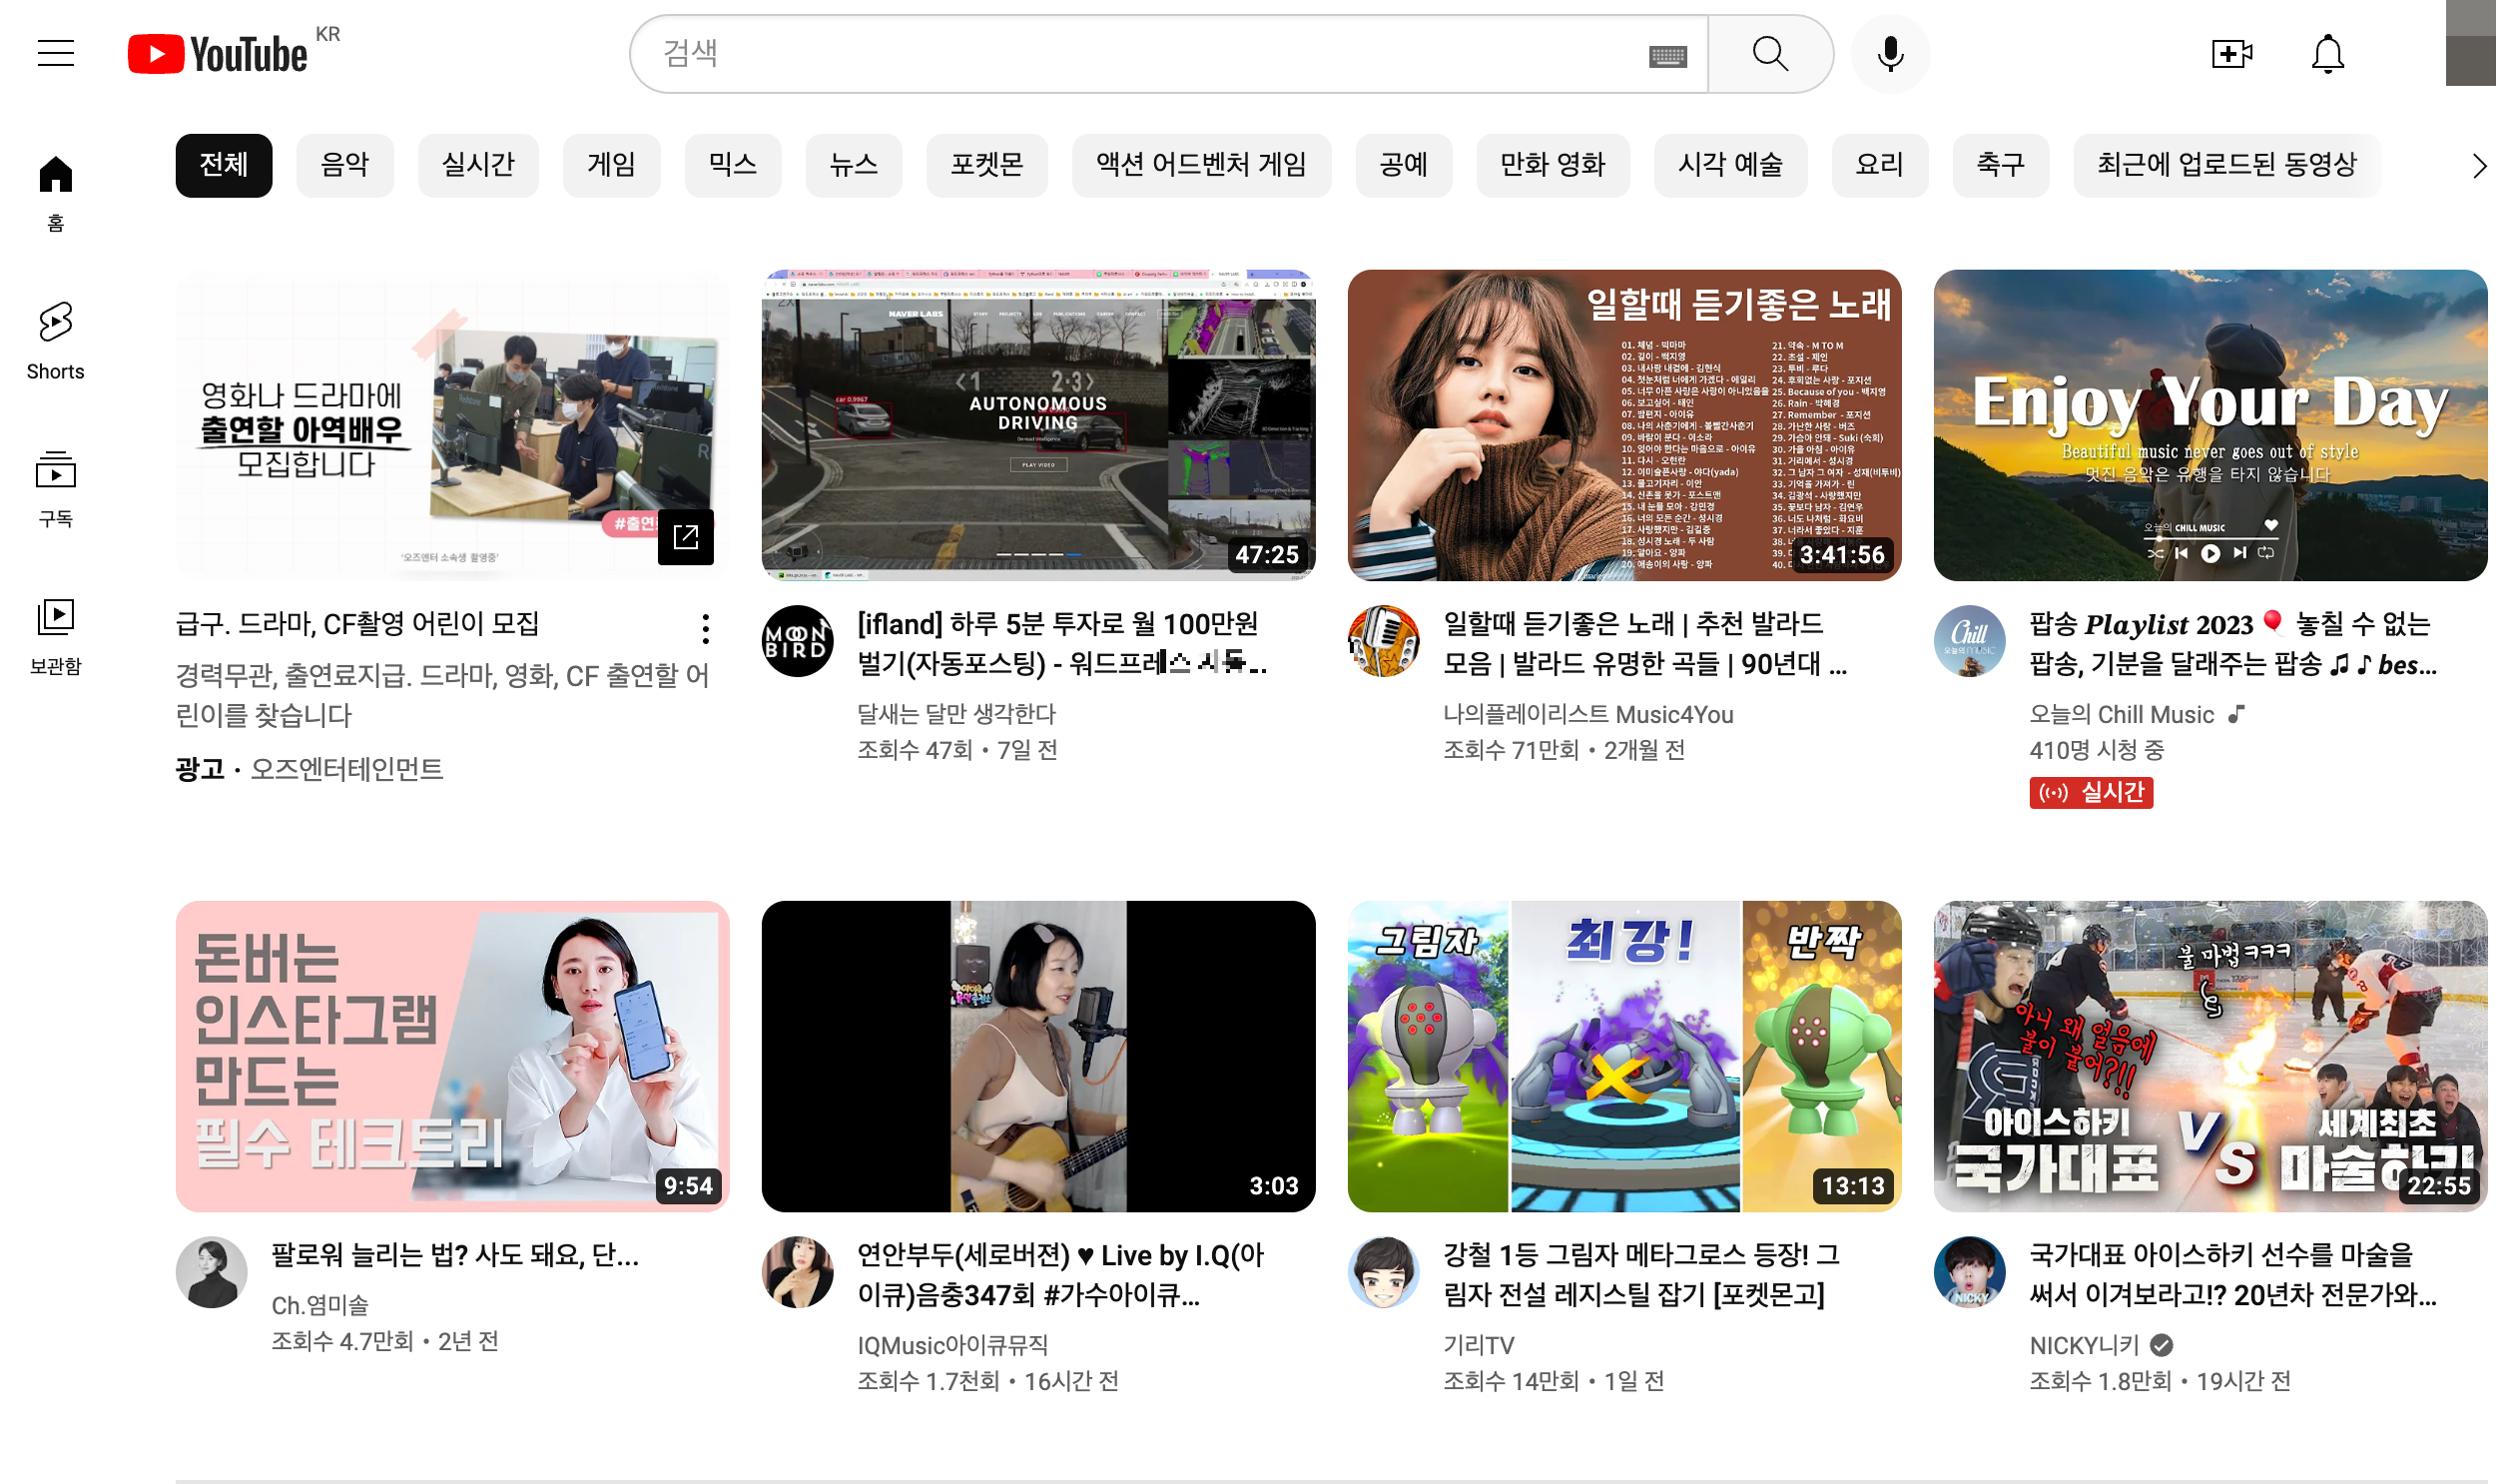Open 보관함 (Library) in the sidebar
Screen dimensions: 2520x1484
coord(55,630)
